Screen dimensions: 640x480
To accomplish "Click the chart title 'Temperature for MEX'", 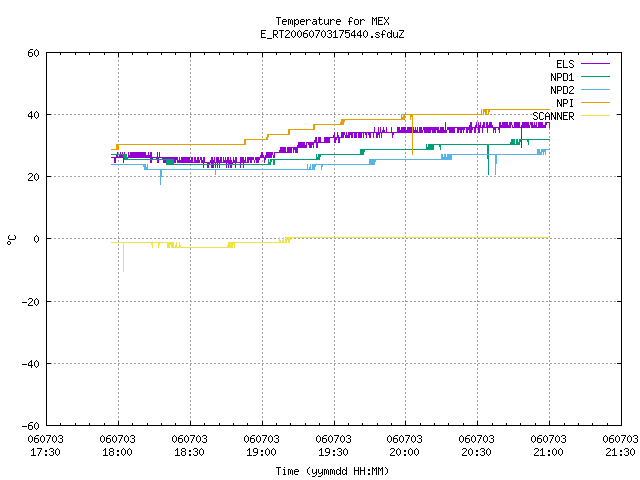I will click(332, 21).
